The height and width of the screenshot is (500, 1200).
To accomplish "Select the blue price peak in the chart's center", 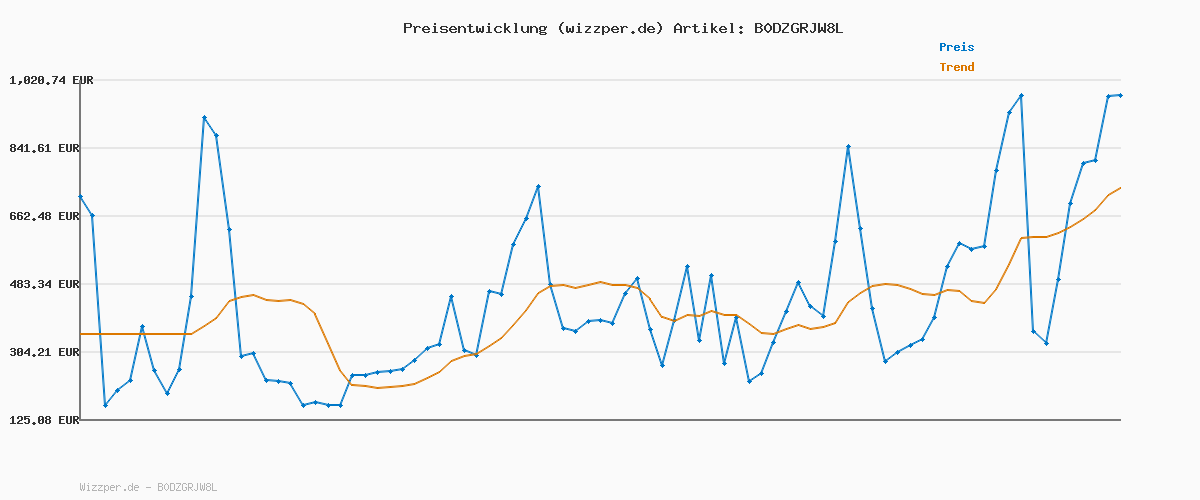I will [538, 187].
